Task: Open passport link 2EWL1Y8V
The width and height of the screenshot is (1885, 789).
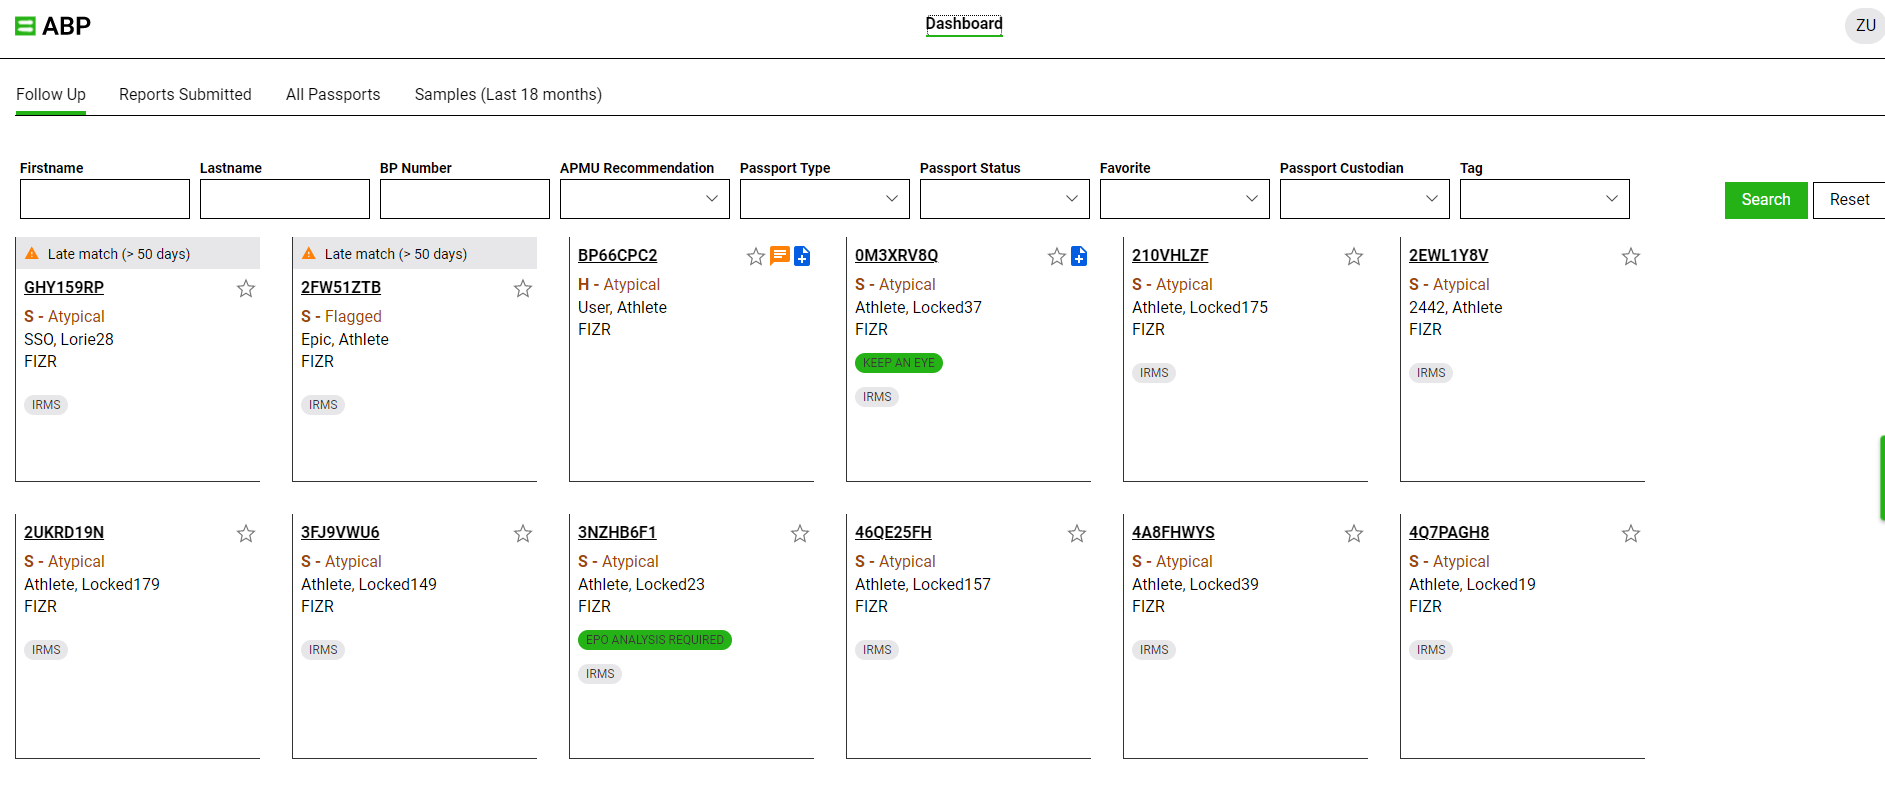Action: coord(1449,256)
